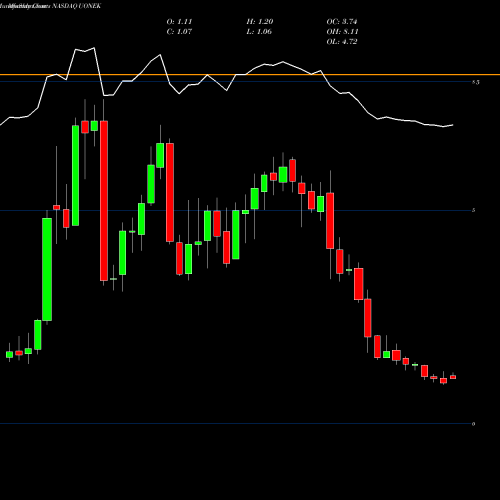Image resolution: width=500 pixels, height=500 pixels.
Task: Click the OC: 3.74 reading
Action: click(342, 22)
